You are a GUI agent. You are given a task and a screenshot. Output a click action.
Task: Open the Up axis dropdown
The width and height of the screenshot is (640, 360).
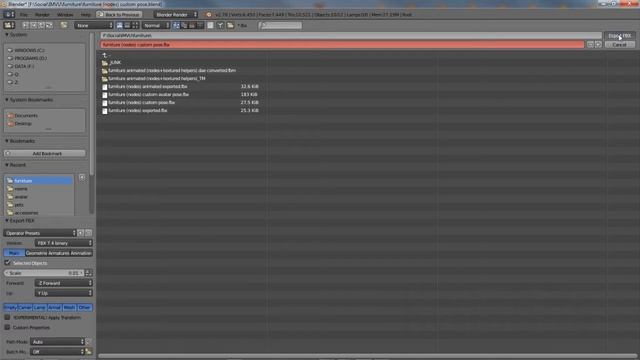point(64,293)
